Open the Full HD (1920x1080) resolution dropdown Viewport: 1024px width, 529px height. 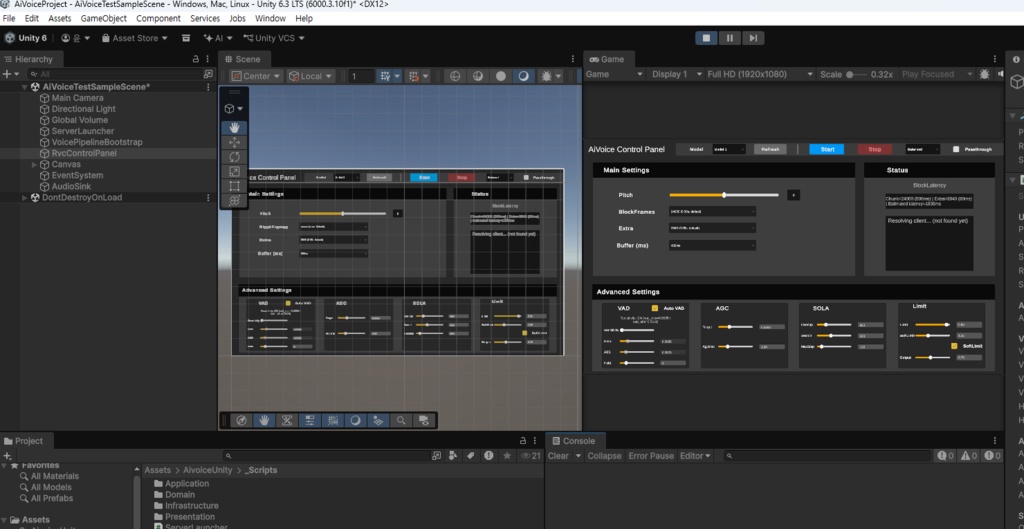(760, 74)
